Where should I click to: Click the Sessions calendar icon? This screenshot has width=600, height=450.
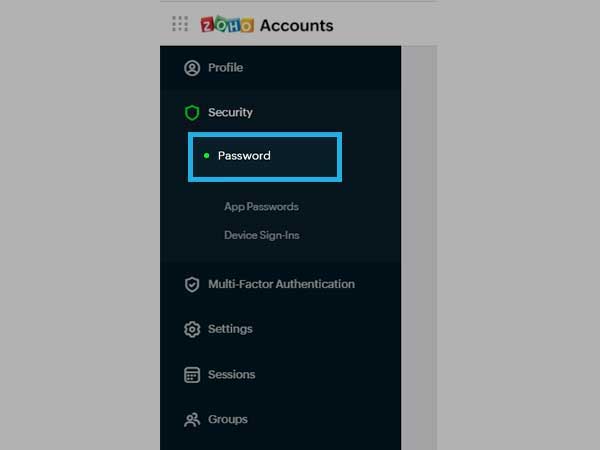(x=192, y=375)
